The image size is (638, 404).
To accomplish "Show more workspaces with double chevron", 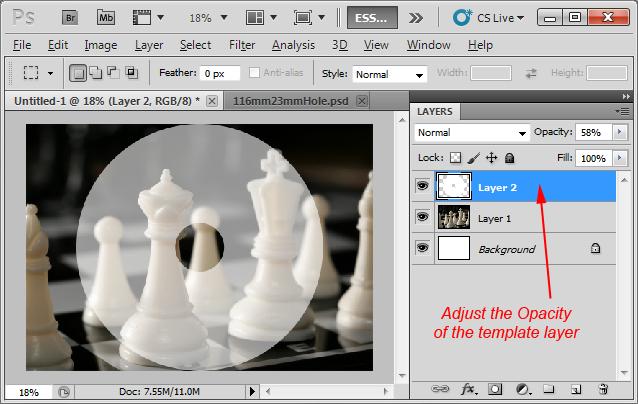I will 415,18.
